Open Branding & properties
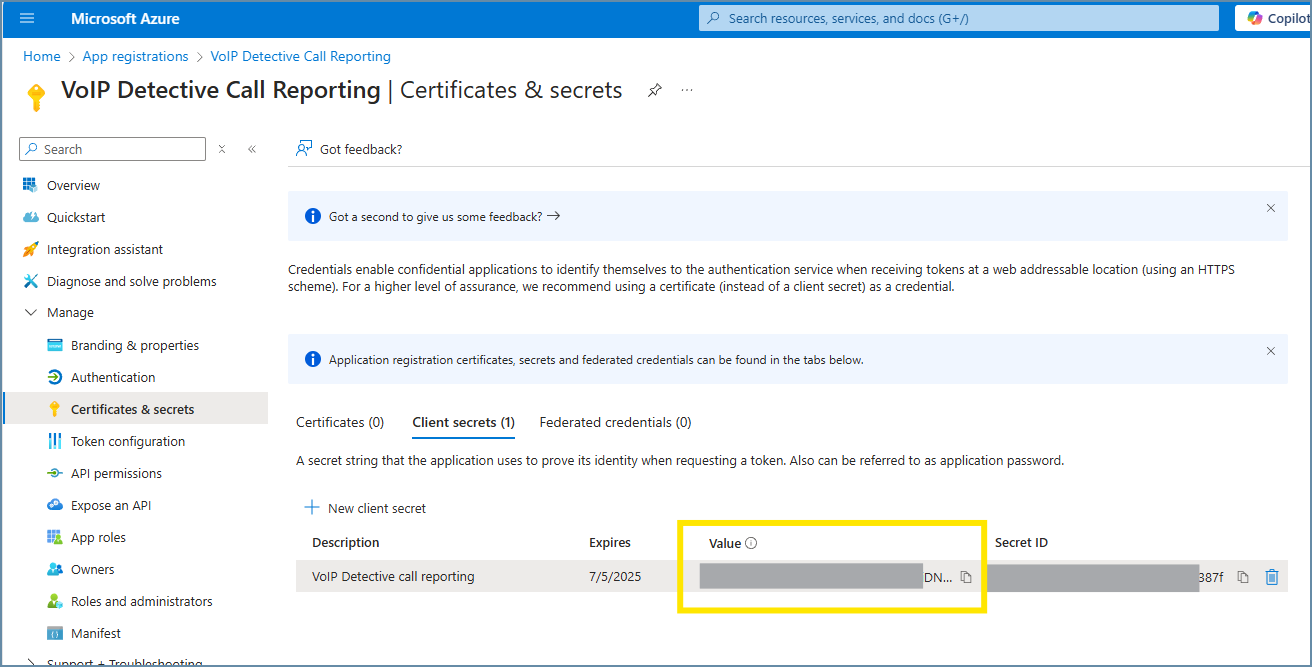This screenshot has width=1312, height=667. (x=135, y=345)
